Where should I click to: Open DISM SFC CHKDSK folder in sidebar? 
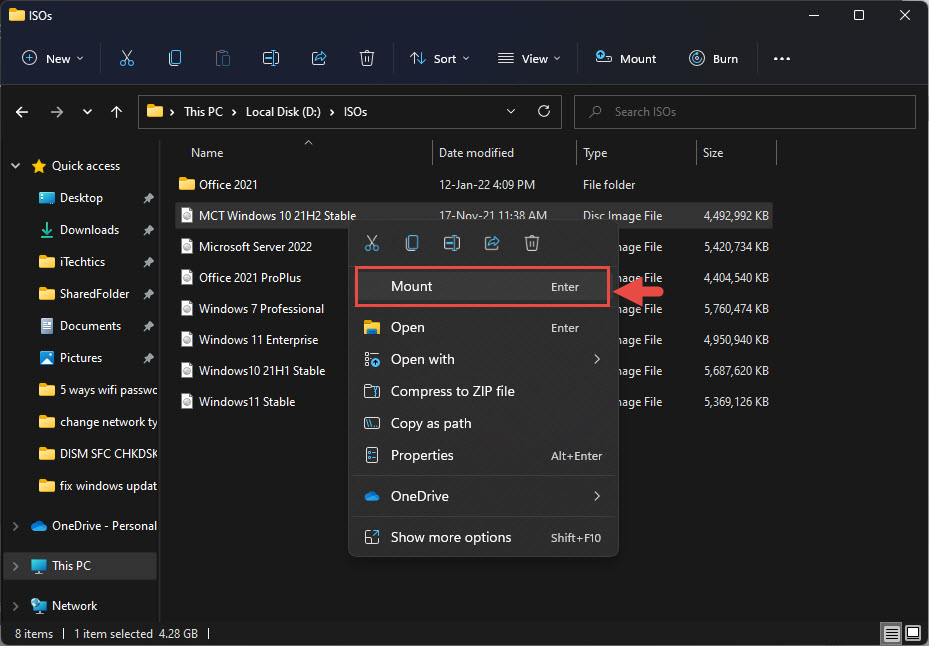tap(98, 453)
